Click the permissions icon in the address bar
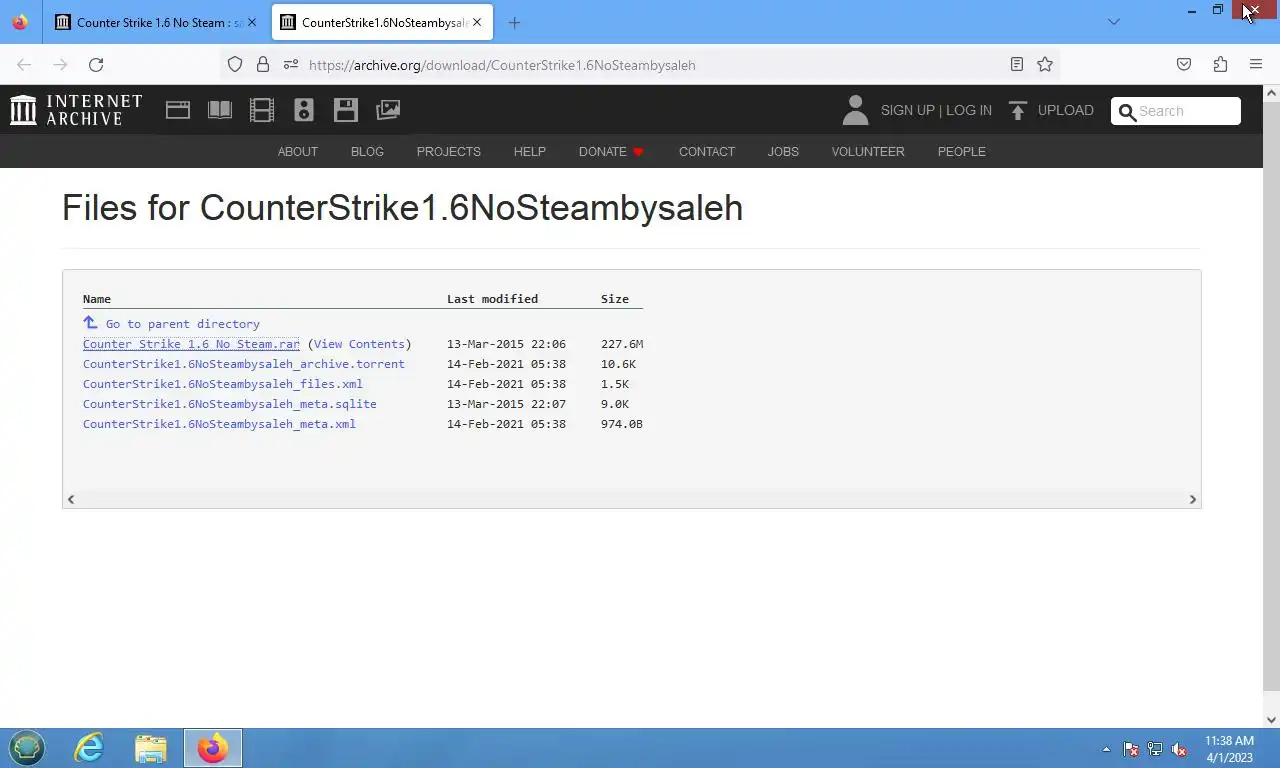 pos(291,65)
